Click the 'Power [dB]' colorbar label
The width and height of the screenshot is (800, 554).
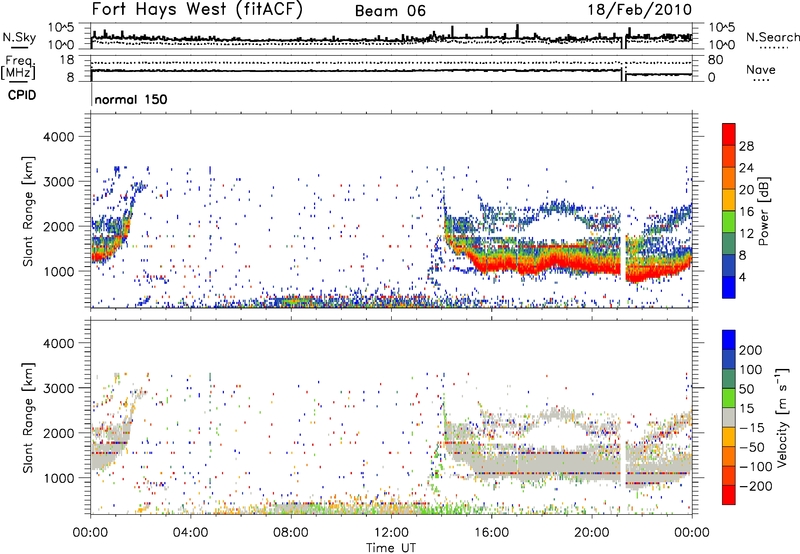pyautogui.click(x=764, y=211)
